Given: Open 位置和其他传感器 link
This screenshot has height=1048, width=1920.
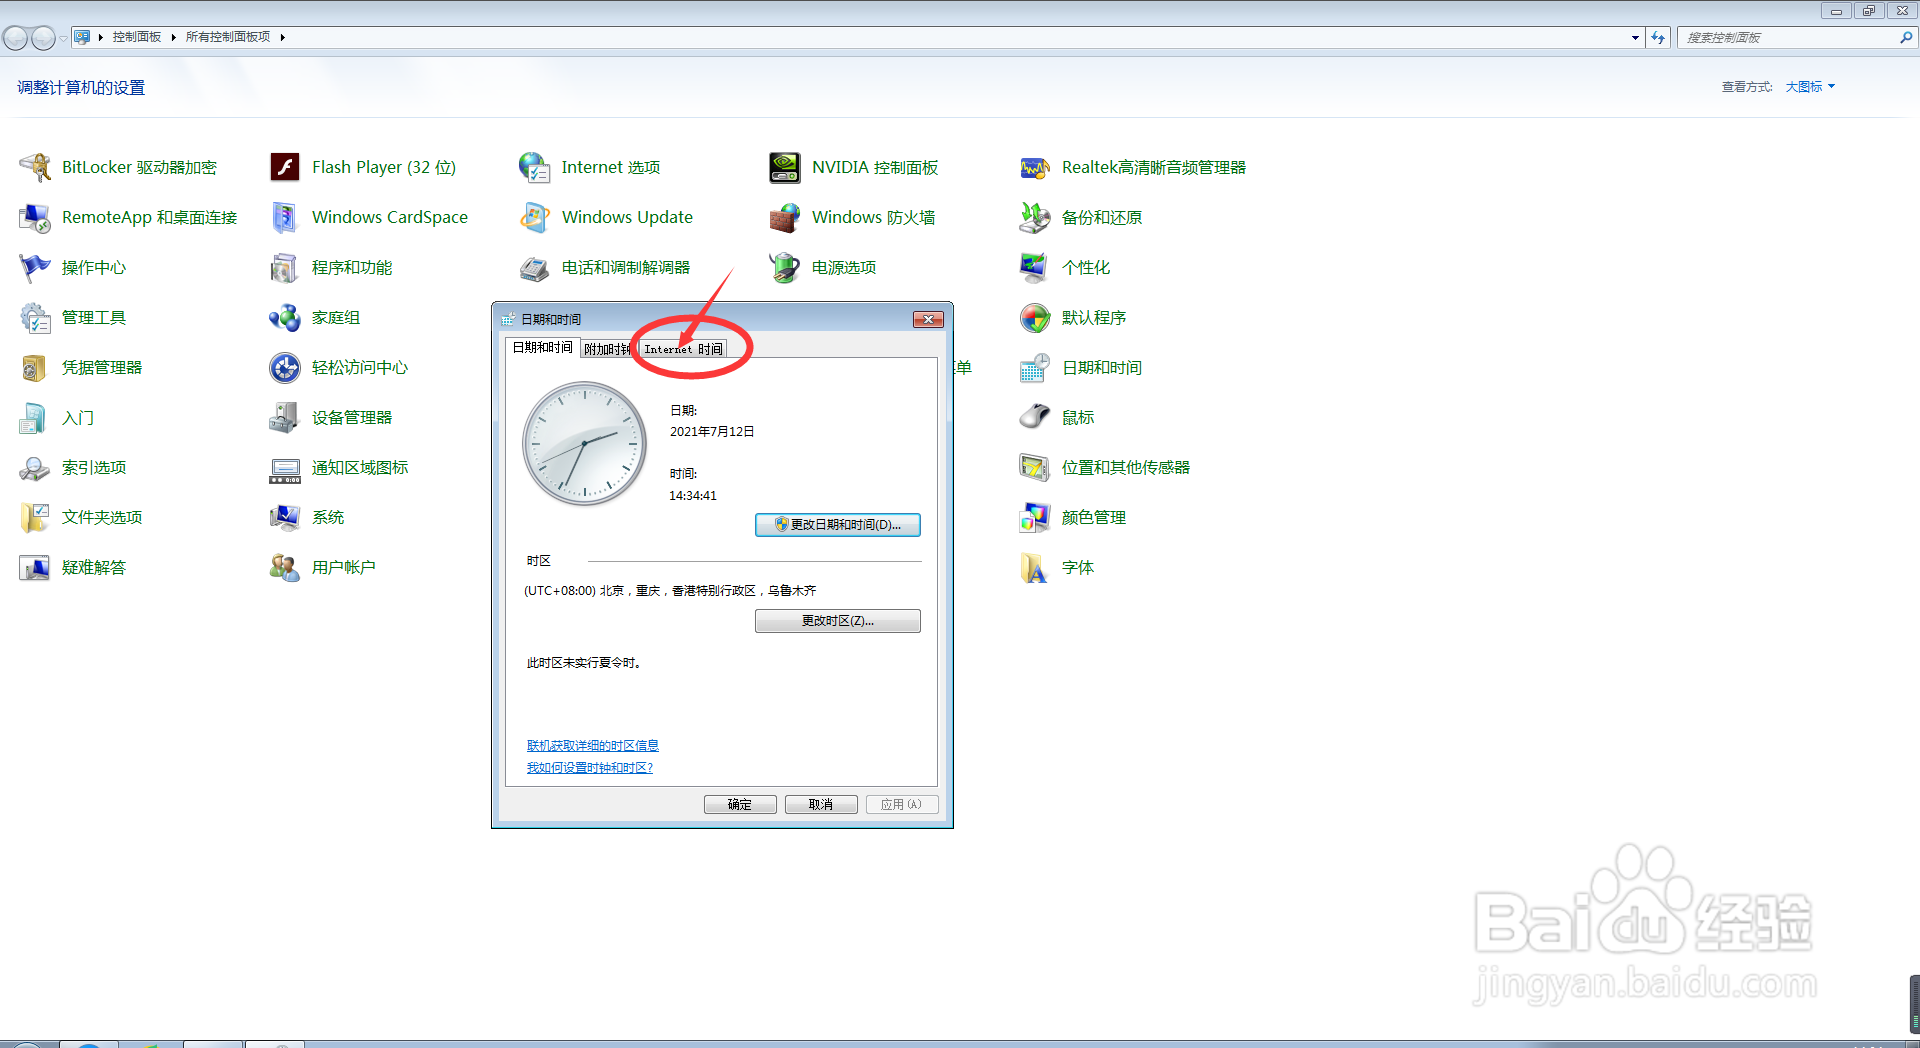Looking at the screenshot, I should pyautogui.click(x=1125, y=467).
